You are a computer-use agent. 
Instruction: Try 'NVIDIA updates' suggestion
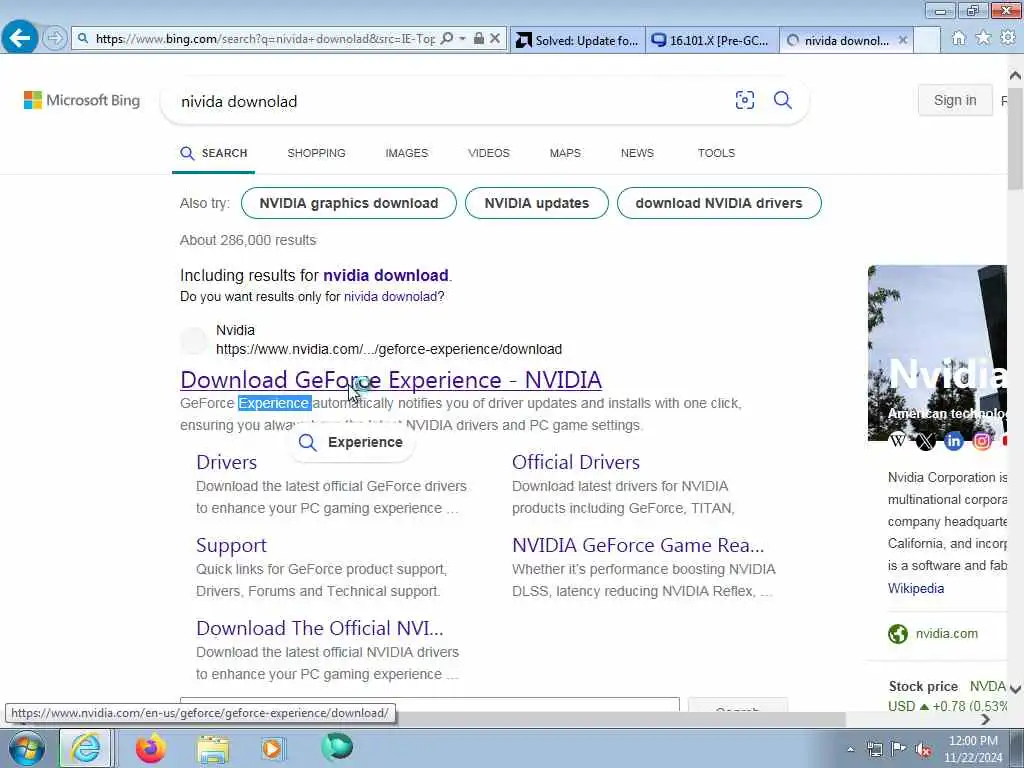(x=536, y=203)
